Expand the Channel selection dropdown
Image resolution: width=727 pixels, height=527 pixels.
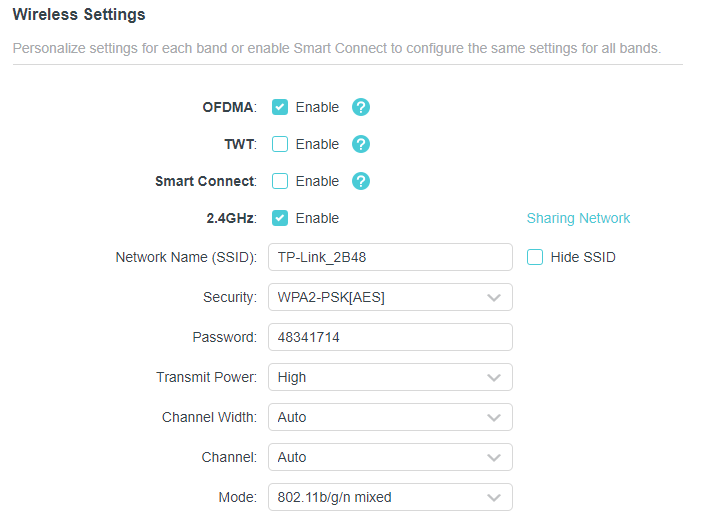(x=389, y=457)
